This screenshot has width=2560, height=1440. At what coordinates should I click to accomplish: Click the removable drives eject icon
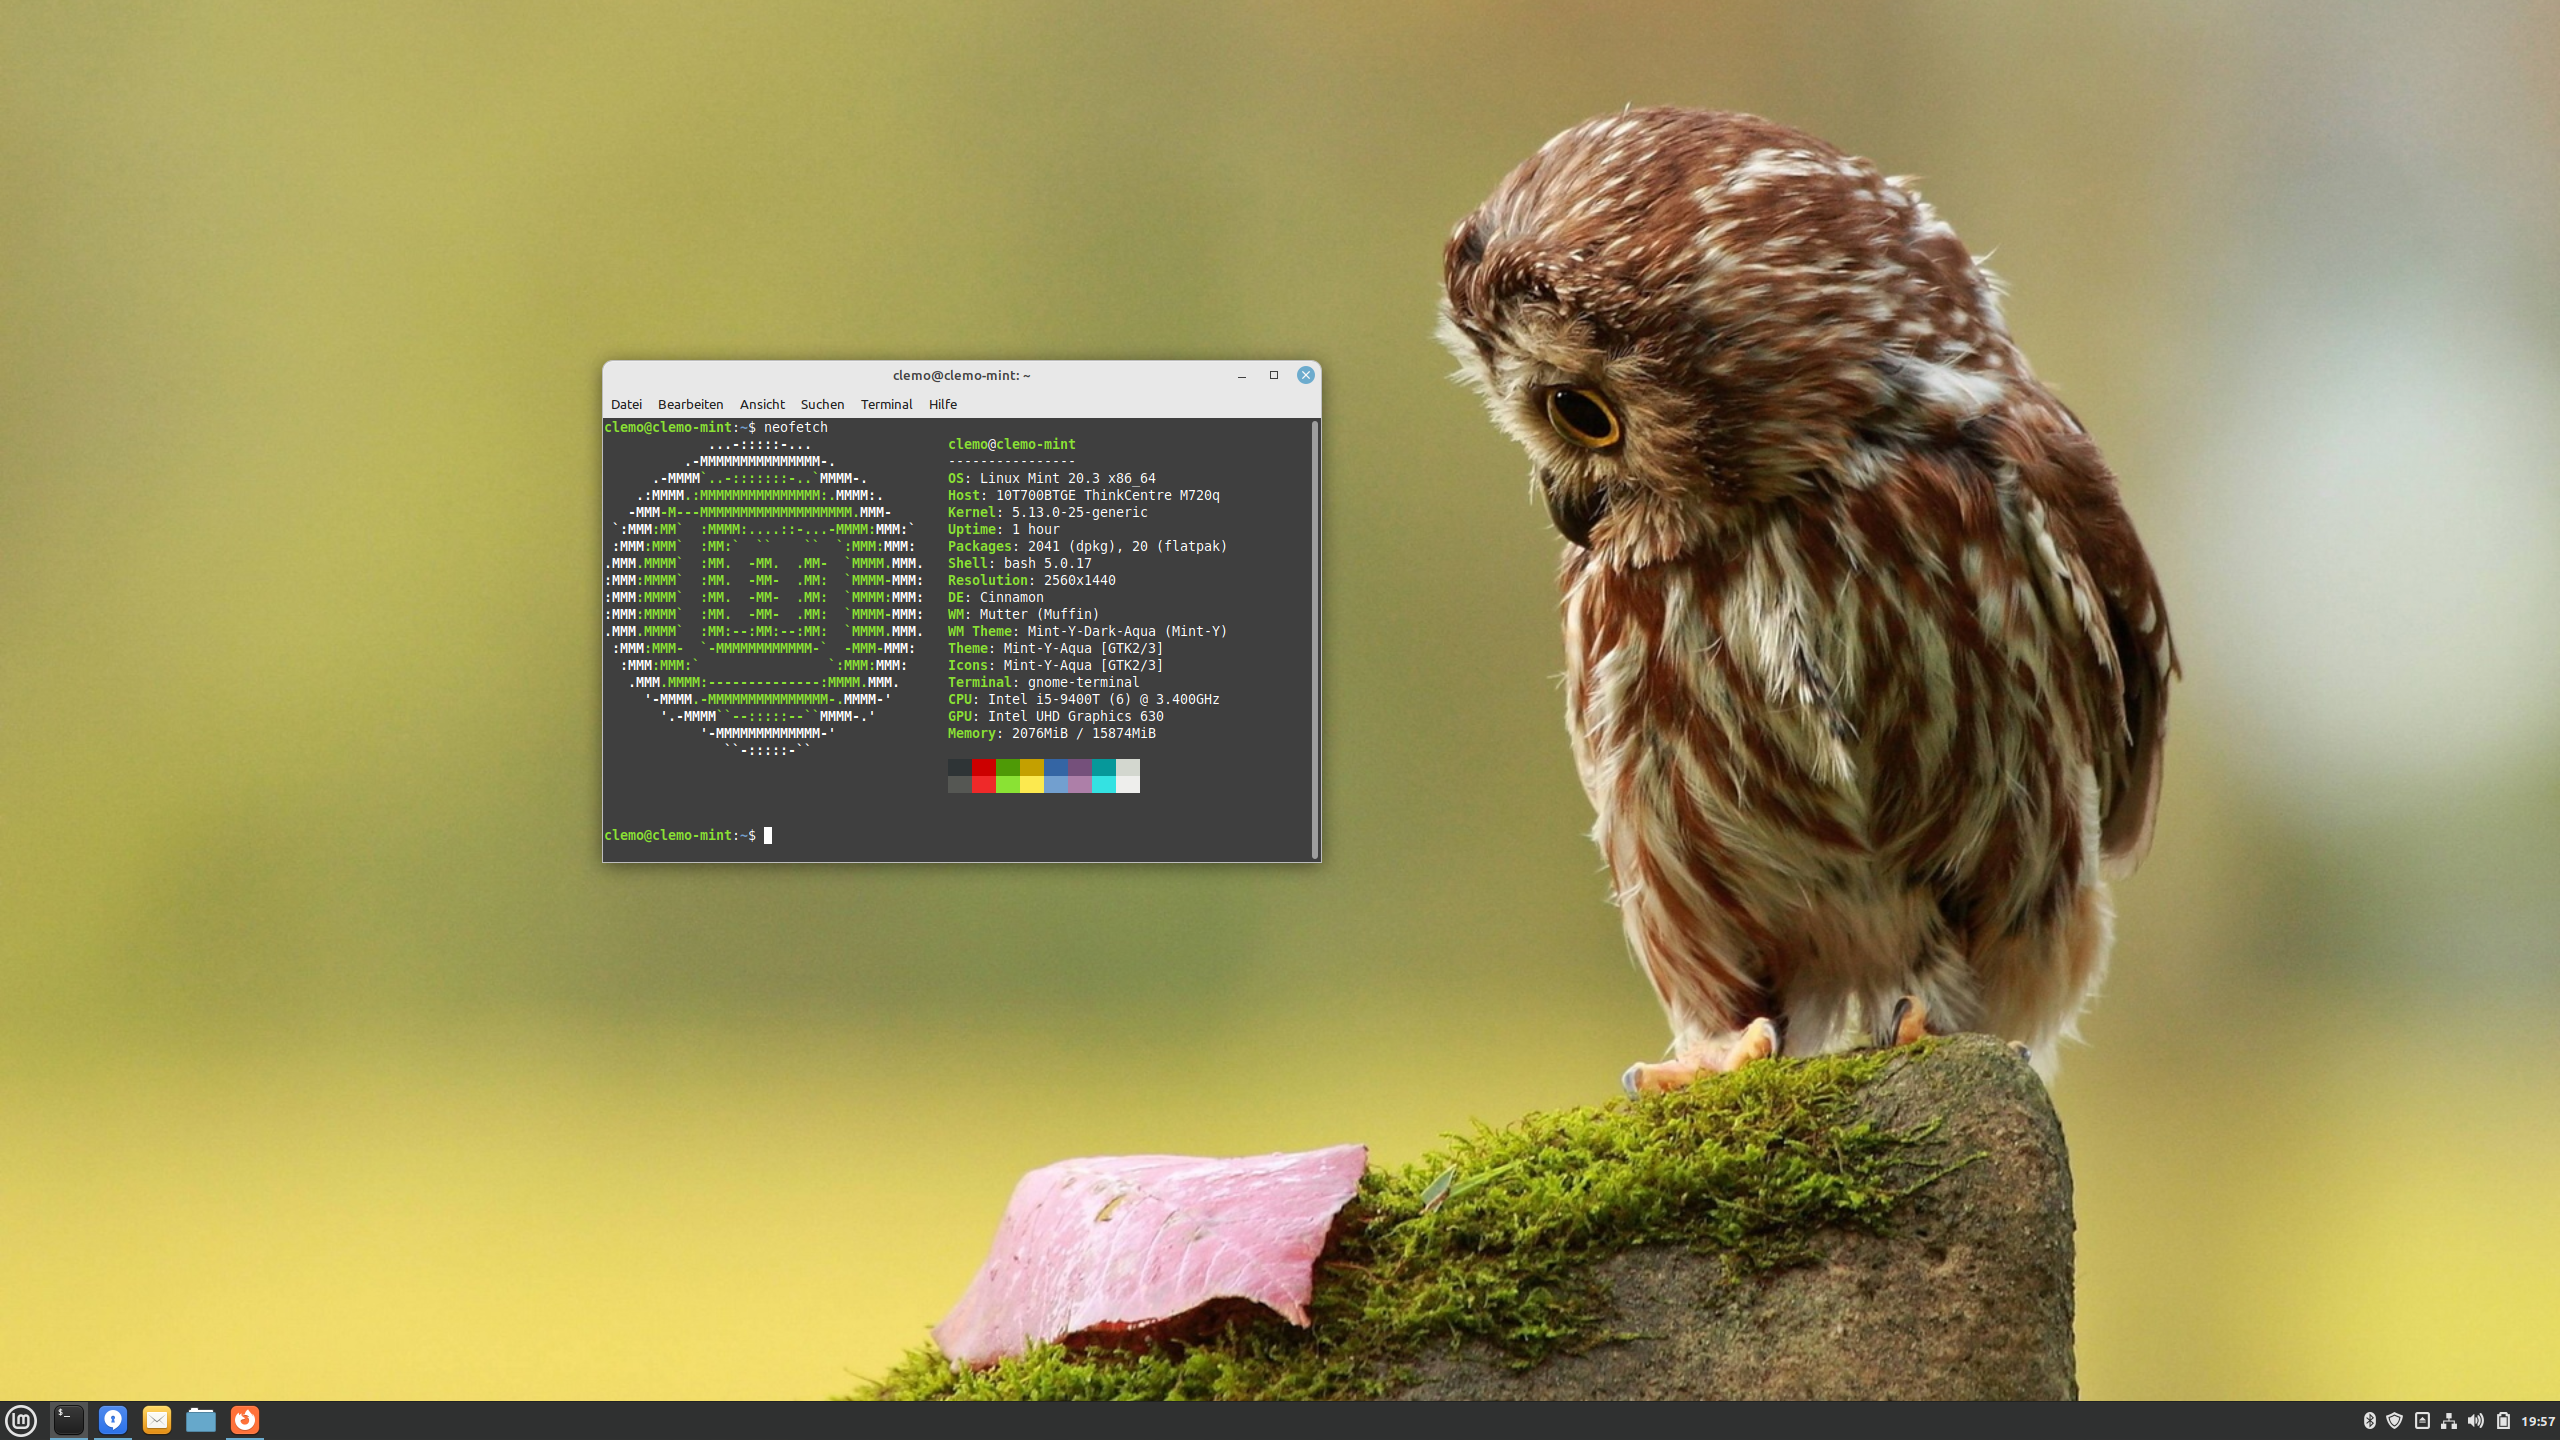tap(2422, 1421)
